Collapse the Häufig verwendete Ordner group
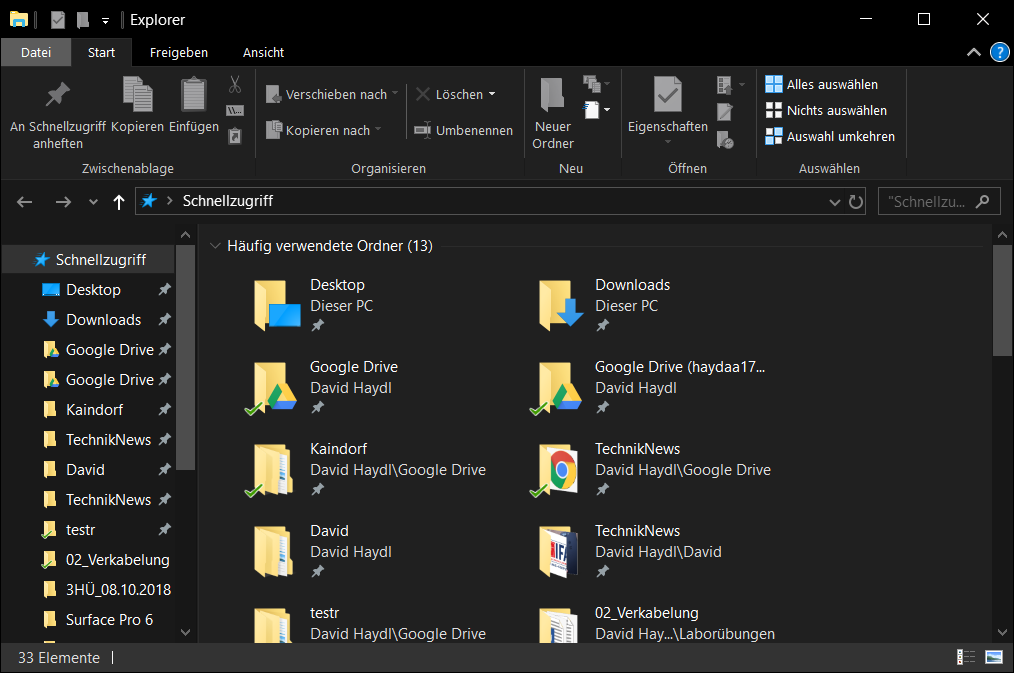 click(x=215, y=246)
